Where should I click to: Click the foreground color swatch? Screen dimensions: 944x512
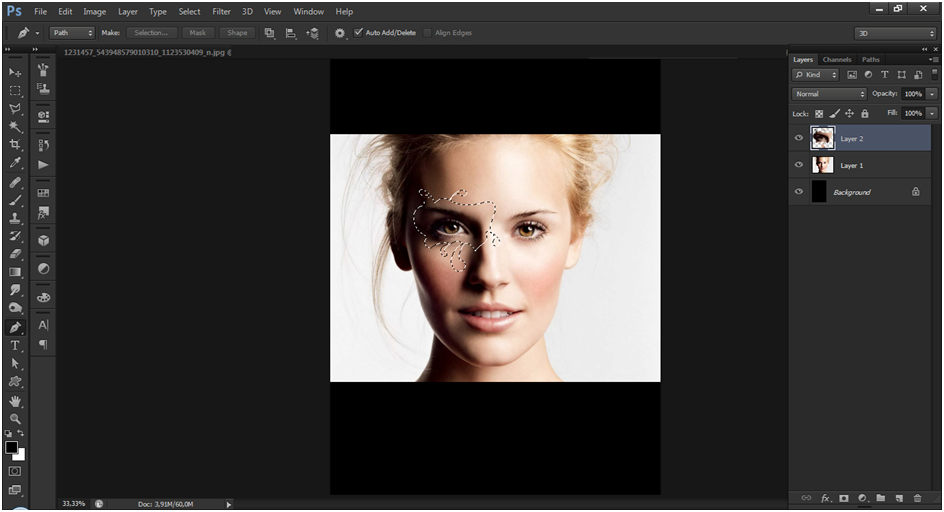(x=11, y=447)
